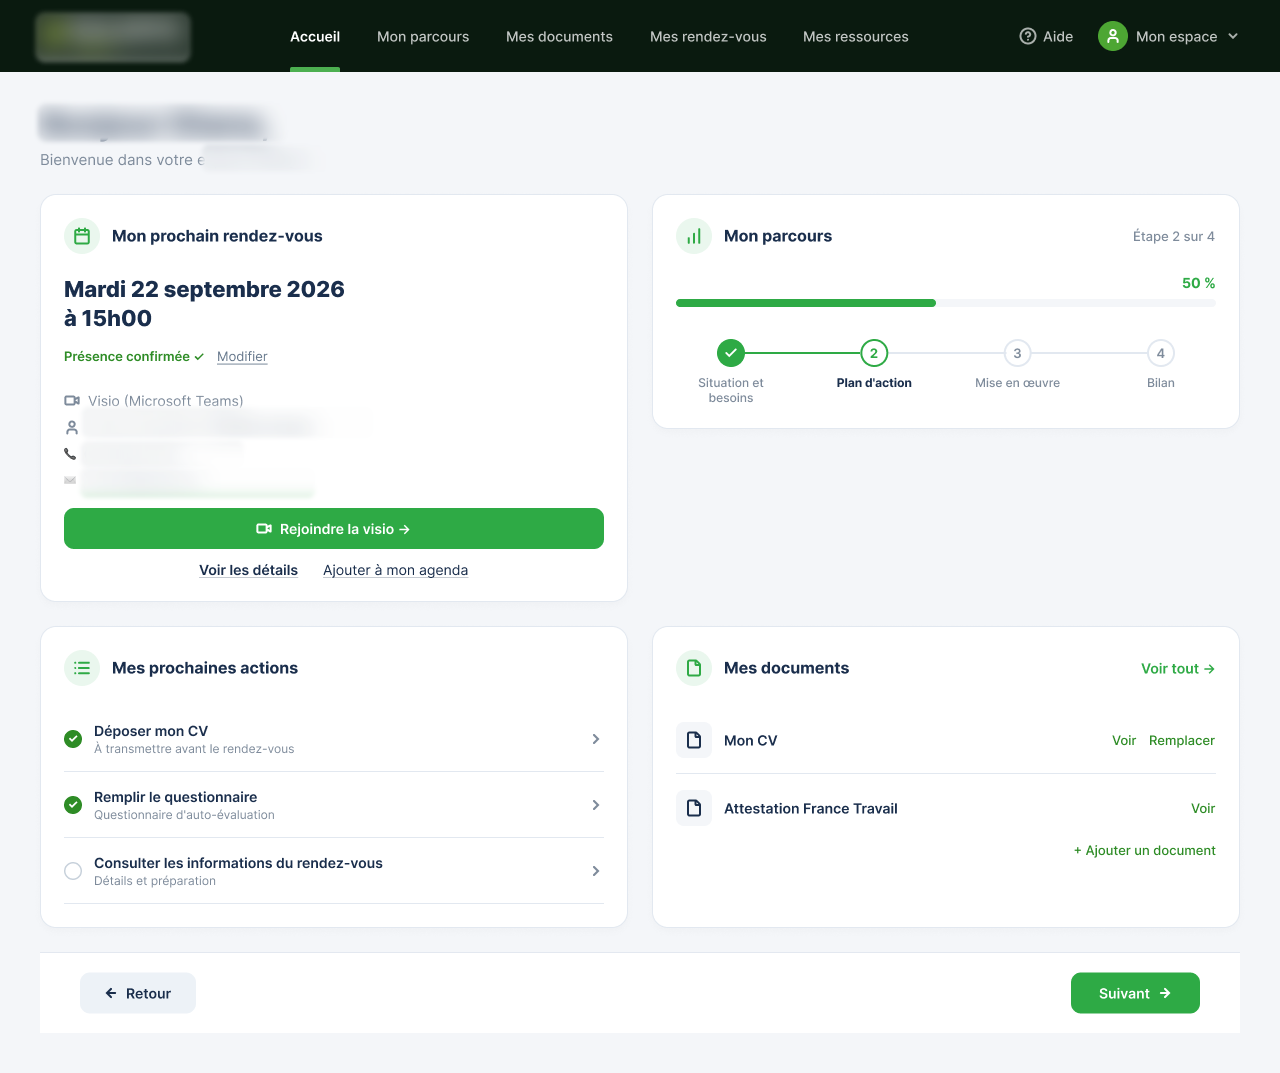Click the video camera icon beside Visio
The image size is (1280, 1073).
tap(72, 401)
